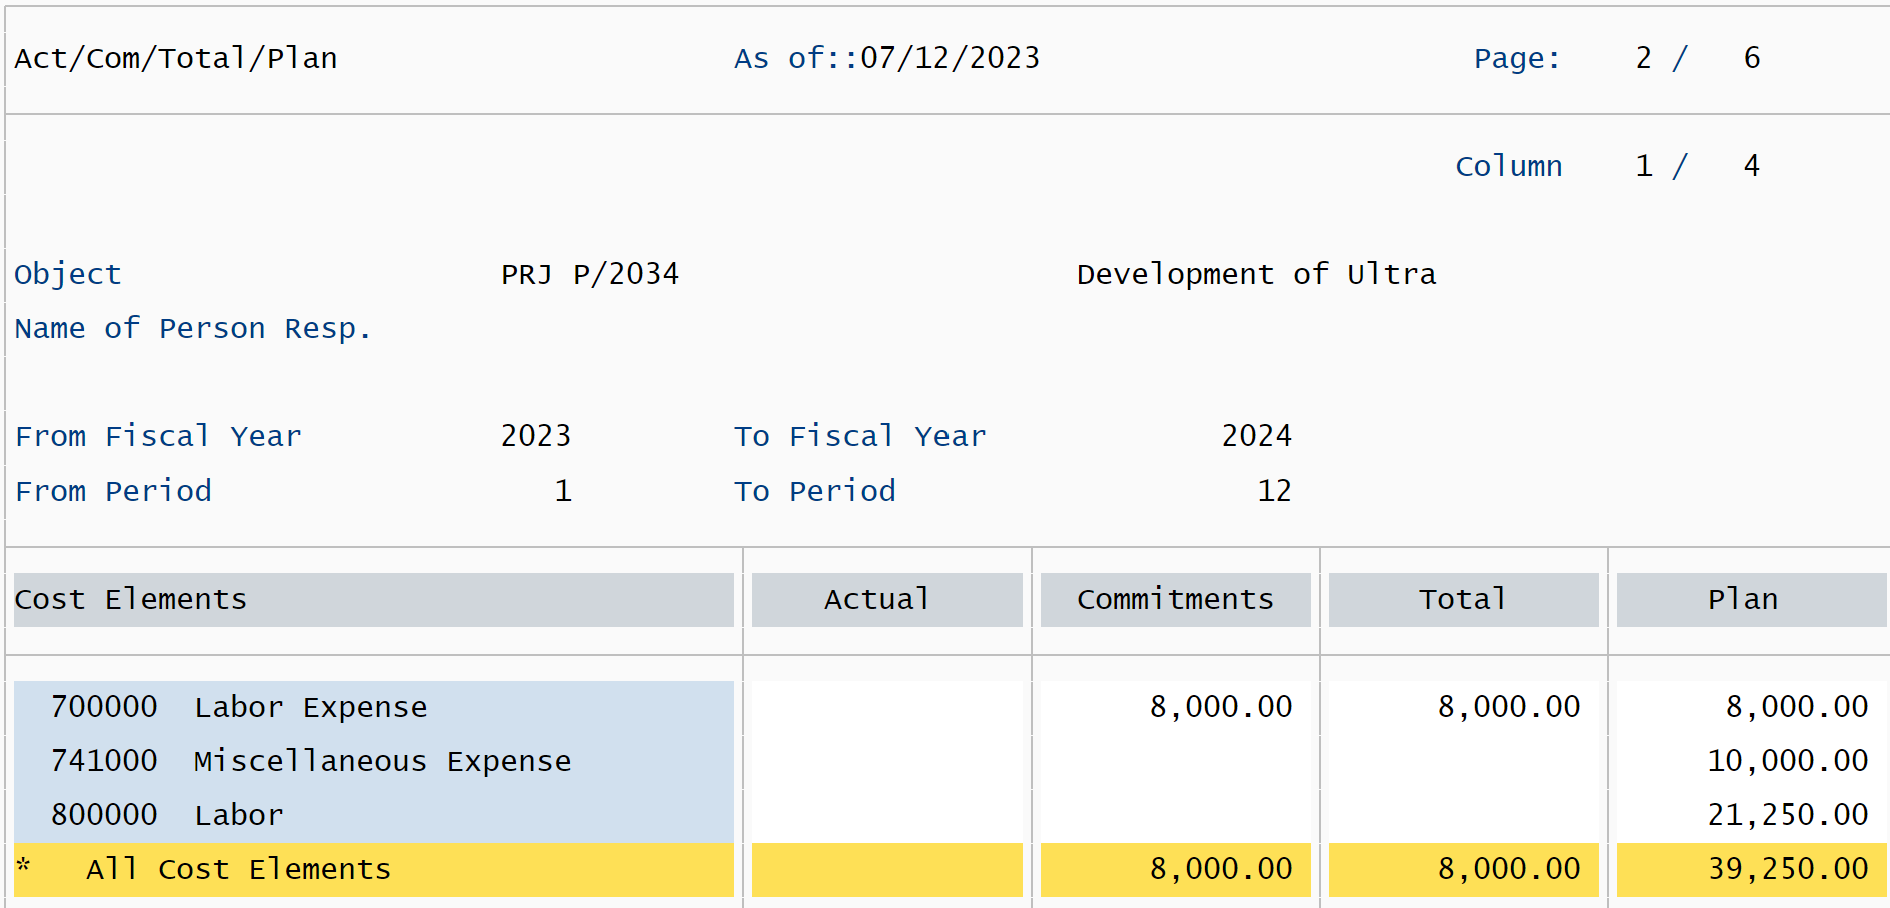Click the Development of Ultra description
Screen dimensions: 1890x908
(1256, 274)
